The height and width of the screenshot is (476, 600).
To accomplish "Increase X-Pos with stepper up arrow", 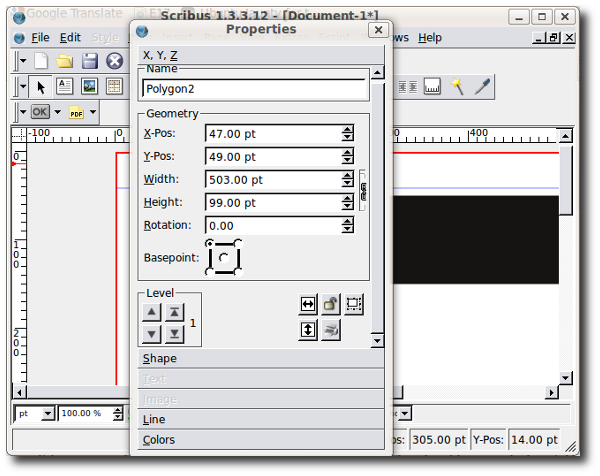I will (x=347, y=130).
